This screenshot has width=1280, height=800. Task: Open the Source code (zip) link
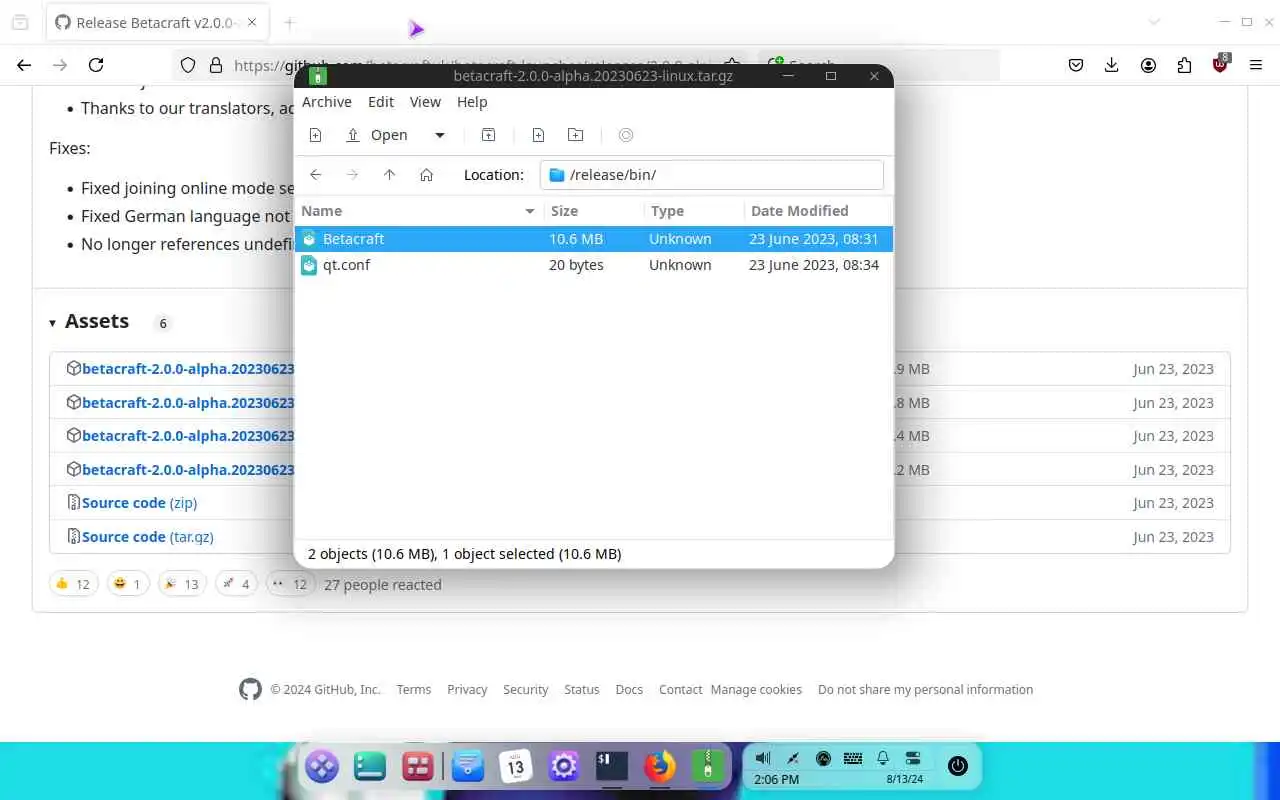139,503
